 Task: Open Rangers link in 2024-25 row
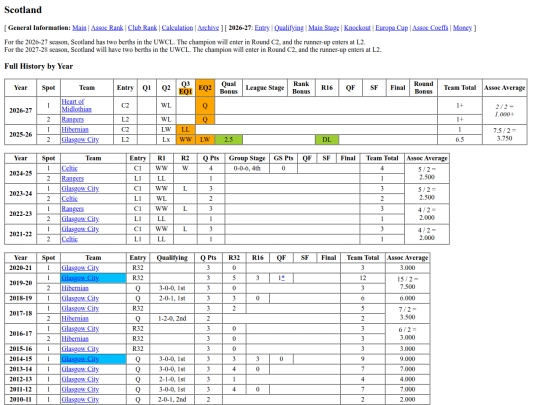tap(73, 178)
